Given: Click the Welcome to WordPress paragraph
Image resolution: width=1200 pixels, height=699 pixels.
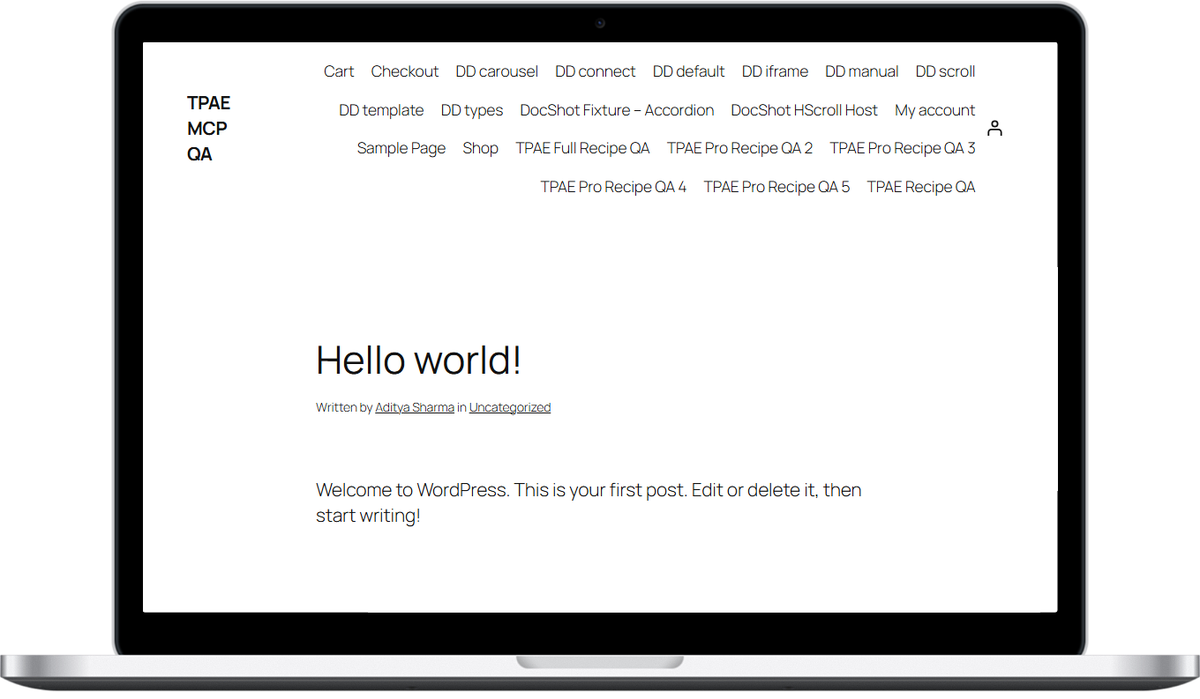Looking at the screenshot, I should [589, 504].
